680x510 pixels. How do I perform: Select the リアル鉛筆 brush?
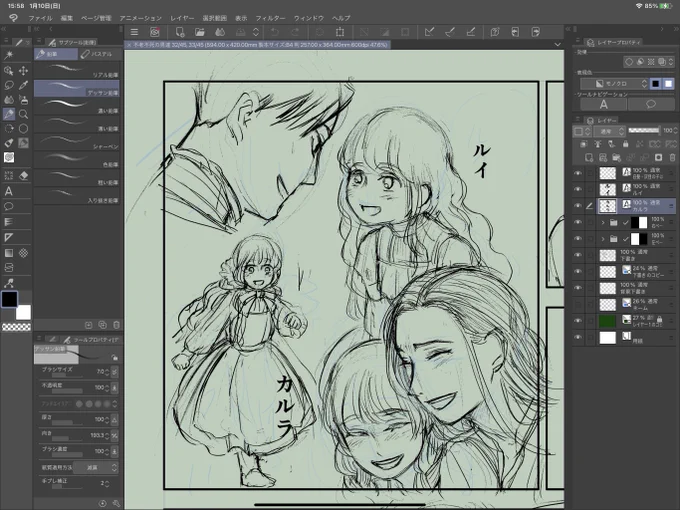(x=77, y=70)
